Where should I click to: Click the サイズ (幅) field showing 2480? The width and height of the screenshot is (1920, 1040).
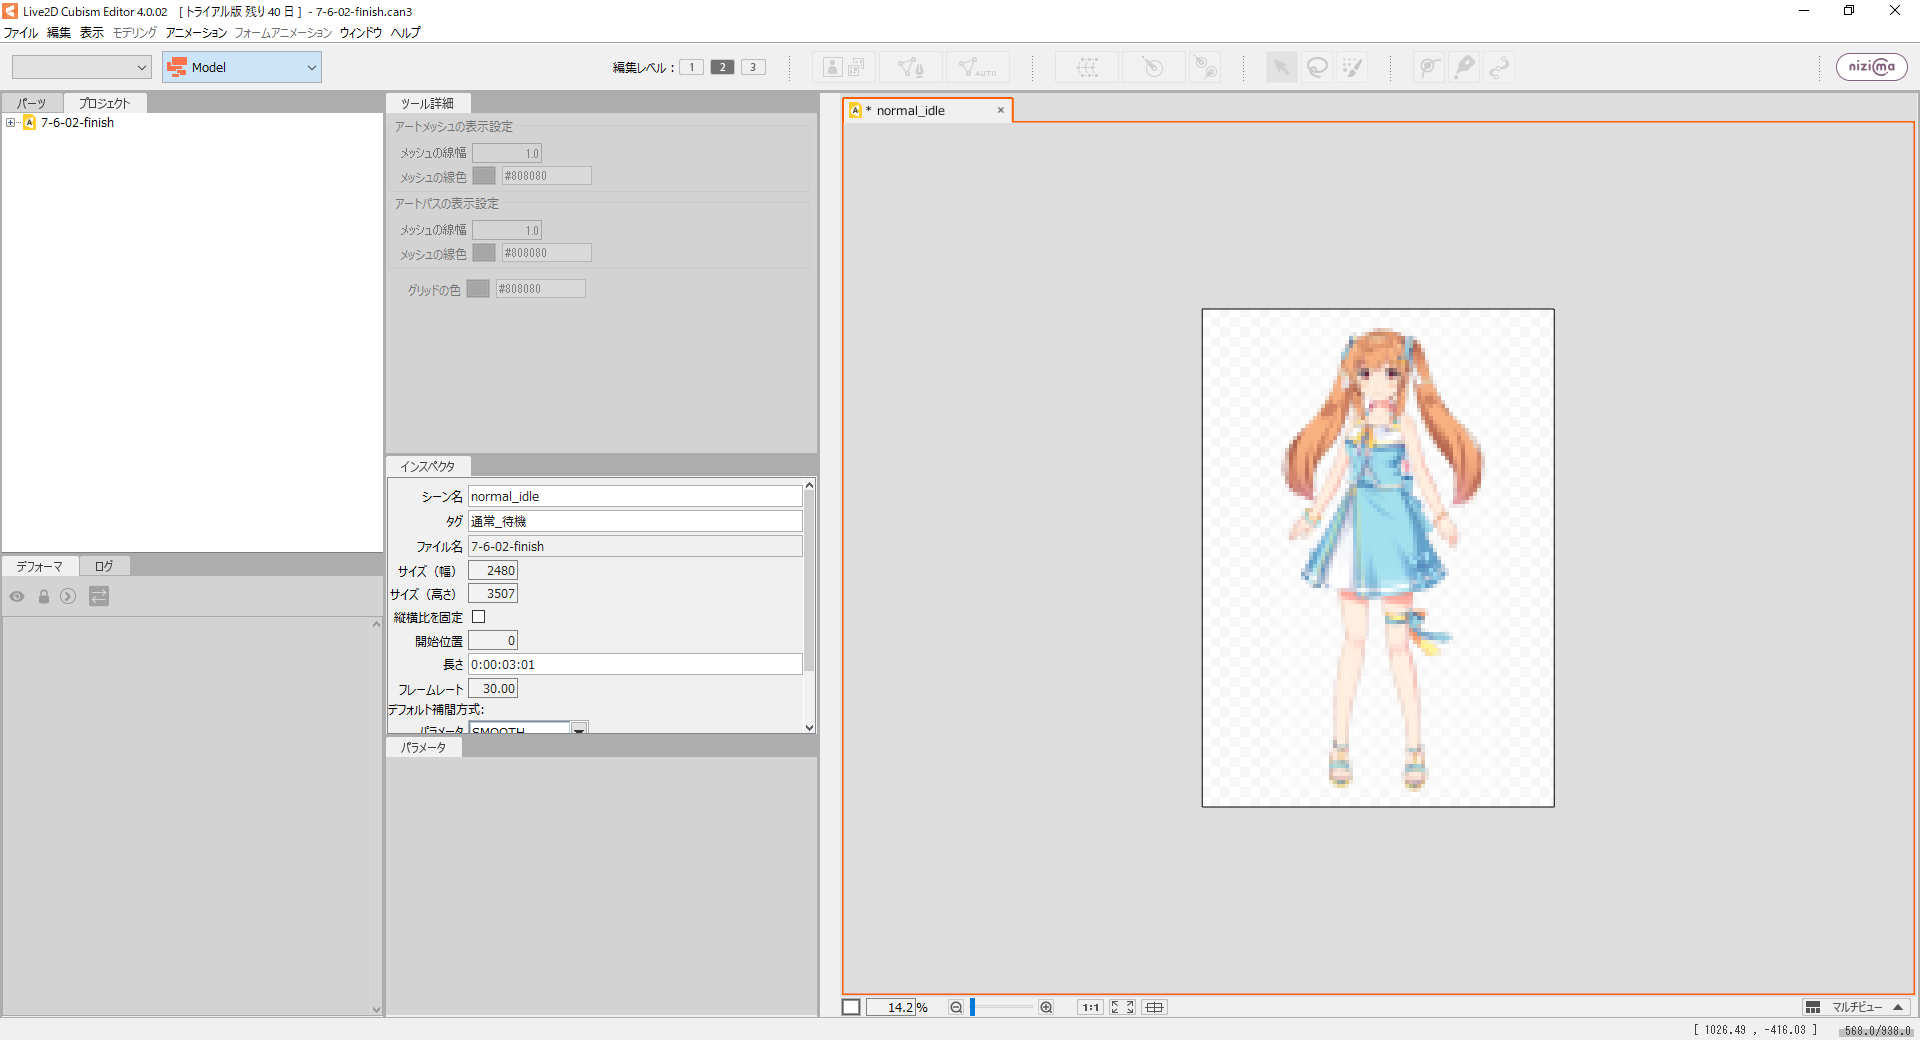coord(493,570)
